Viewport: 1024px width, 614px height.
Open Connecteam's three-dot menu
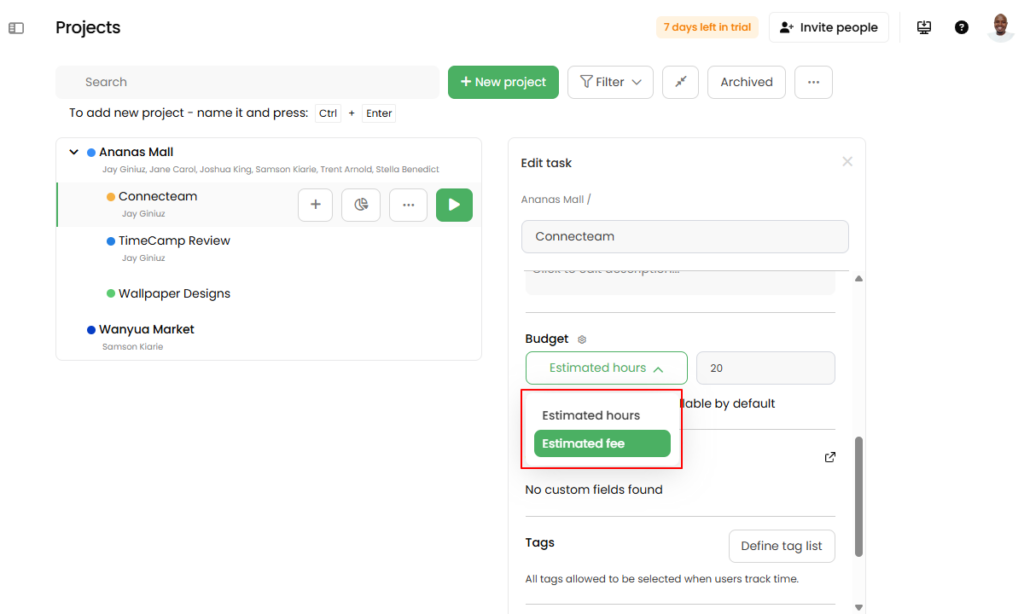pyautogui.click(x=408, y=204)
